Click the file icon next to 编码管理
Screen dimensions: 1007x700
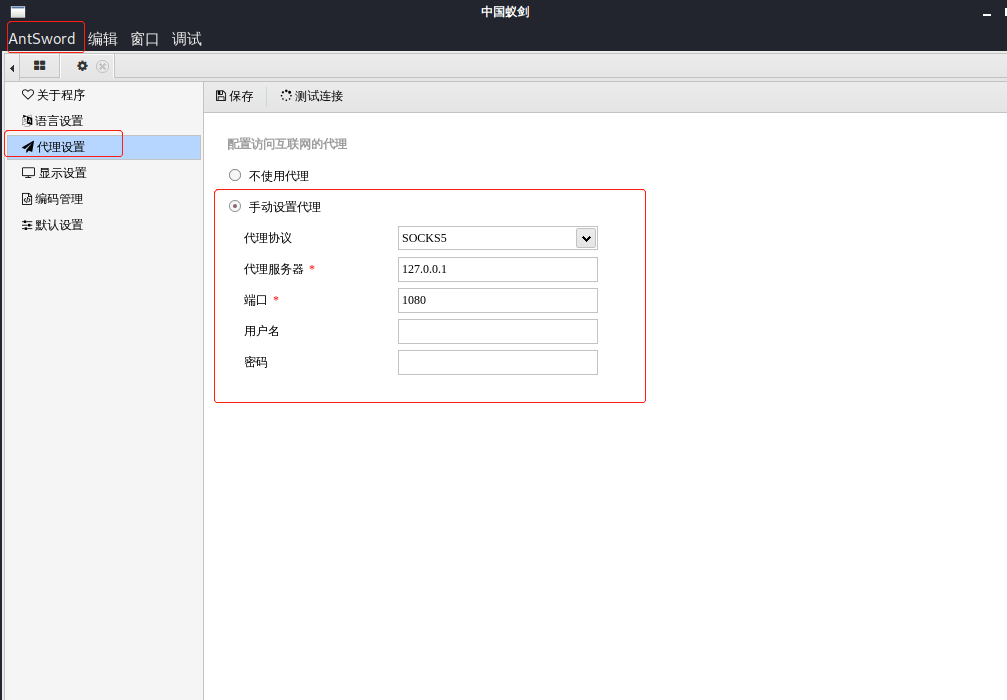(x=27, y=199)
